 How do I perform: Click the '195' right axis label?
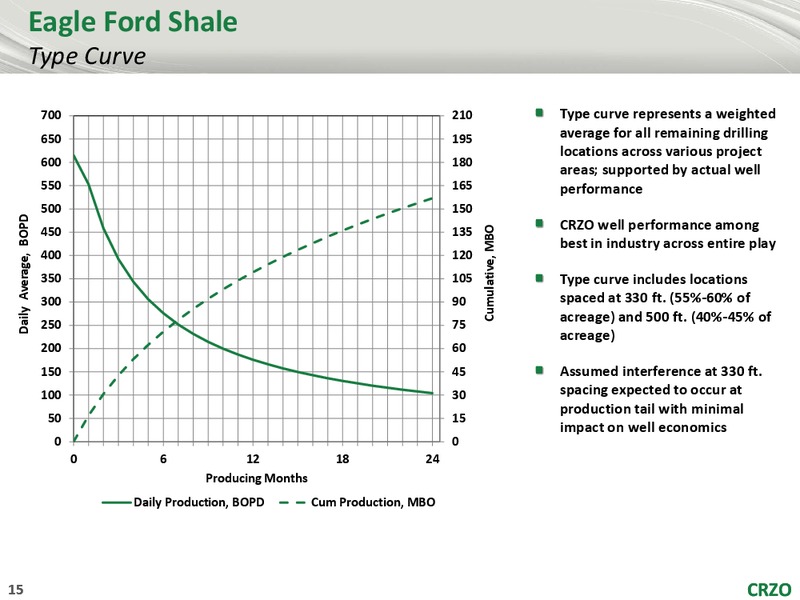coord(462,139)
